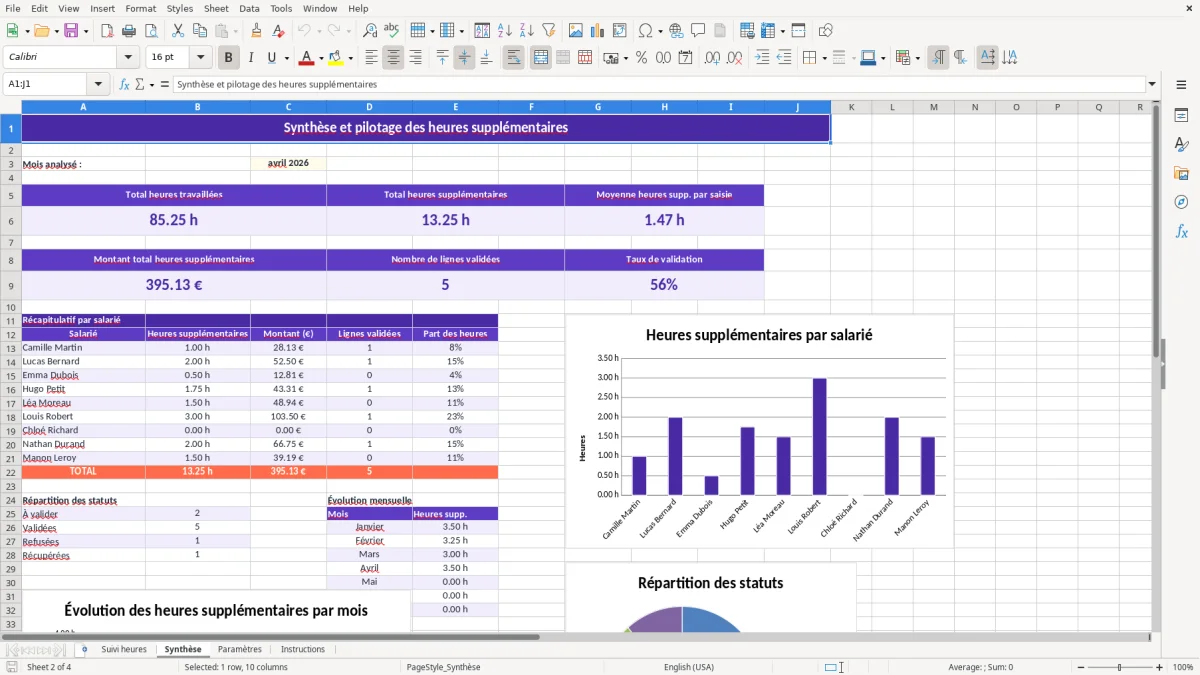
Task: Open Conditional formatting dropdown arrow
Action: (x=917, y=58)
